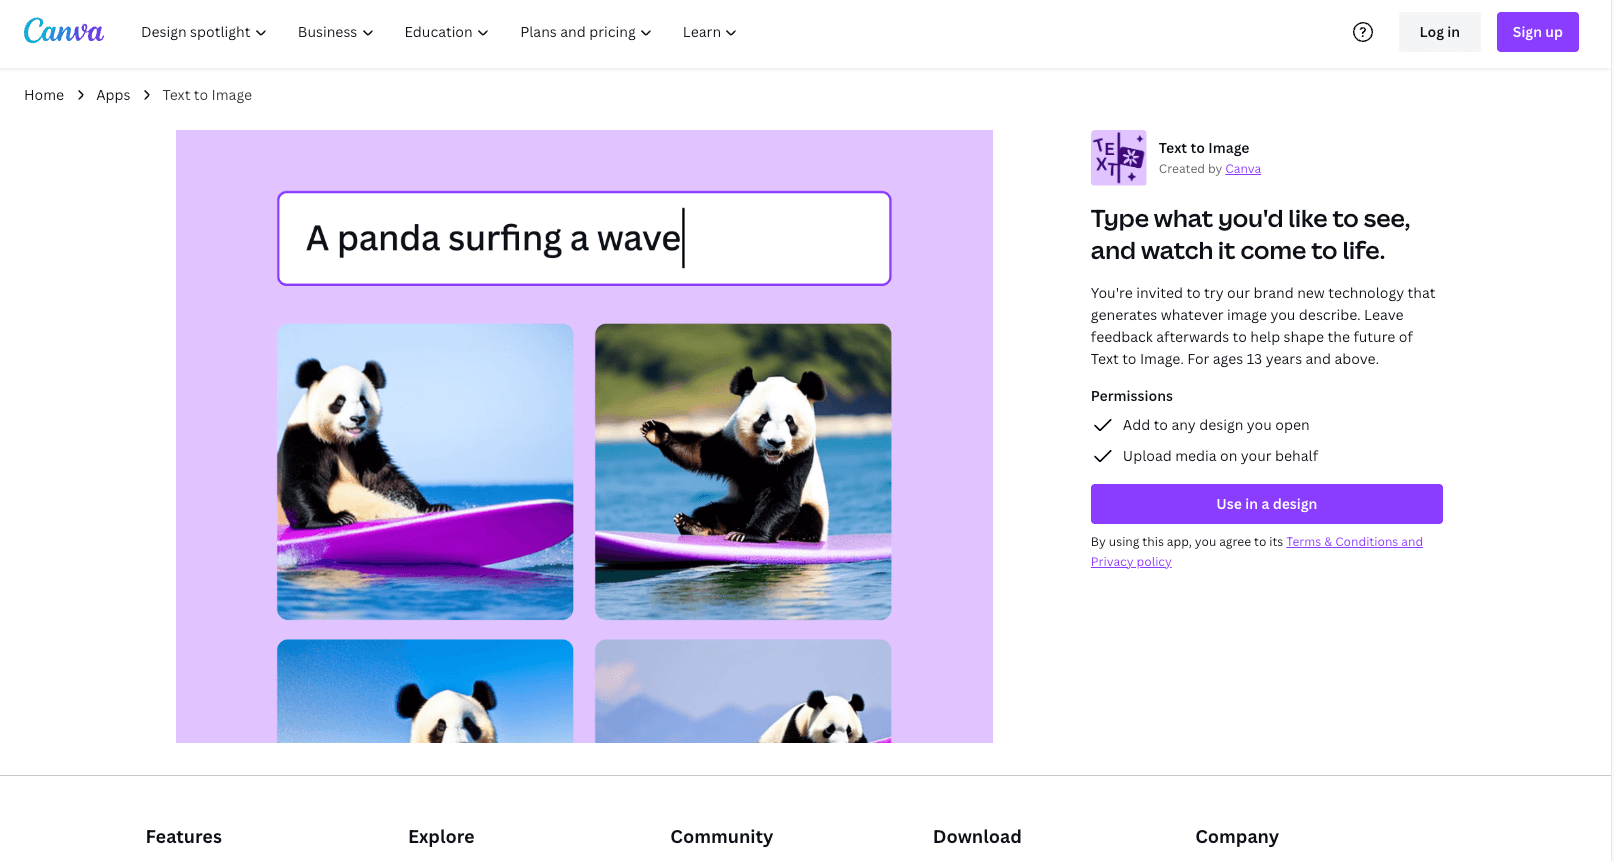This screenshot has width=1614, height=861.
Task: Click the 'Upload media on your behalf' permission
Action: point(1220,456)
